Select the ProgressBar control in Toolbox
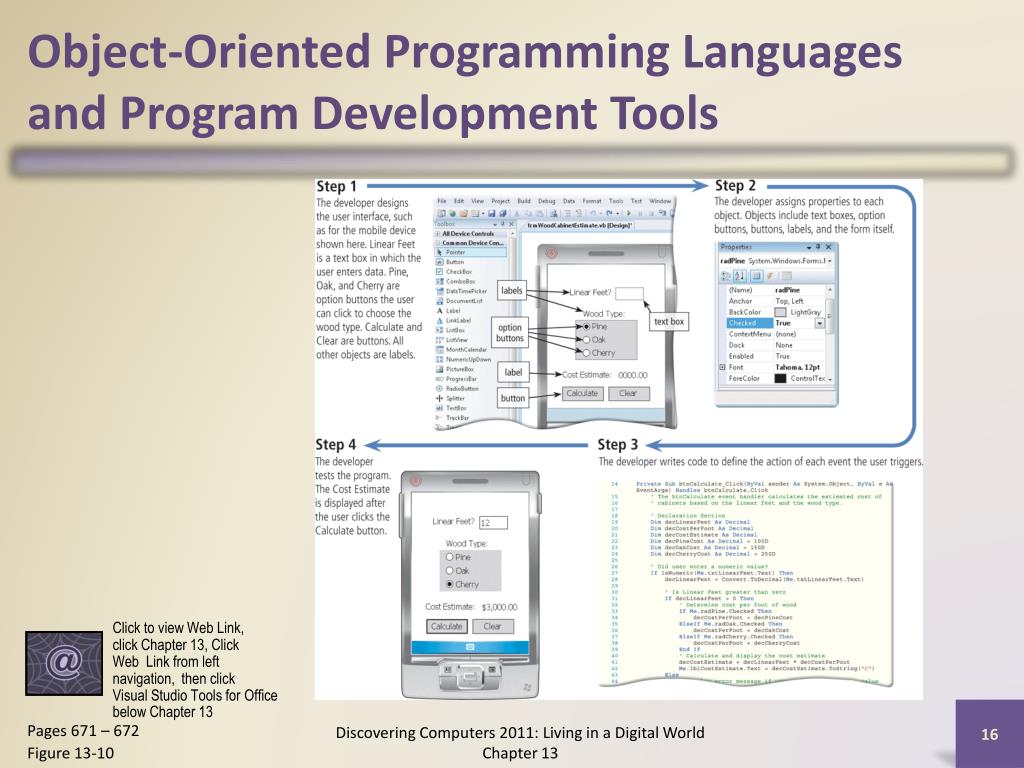Screen dimensions: 1024x768 click(x=456, y=379)
